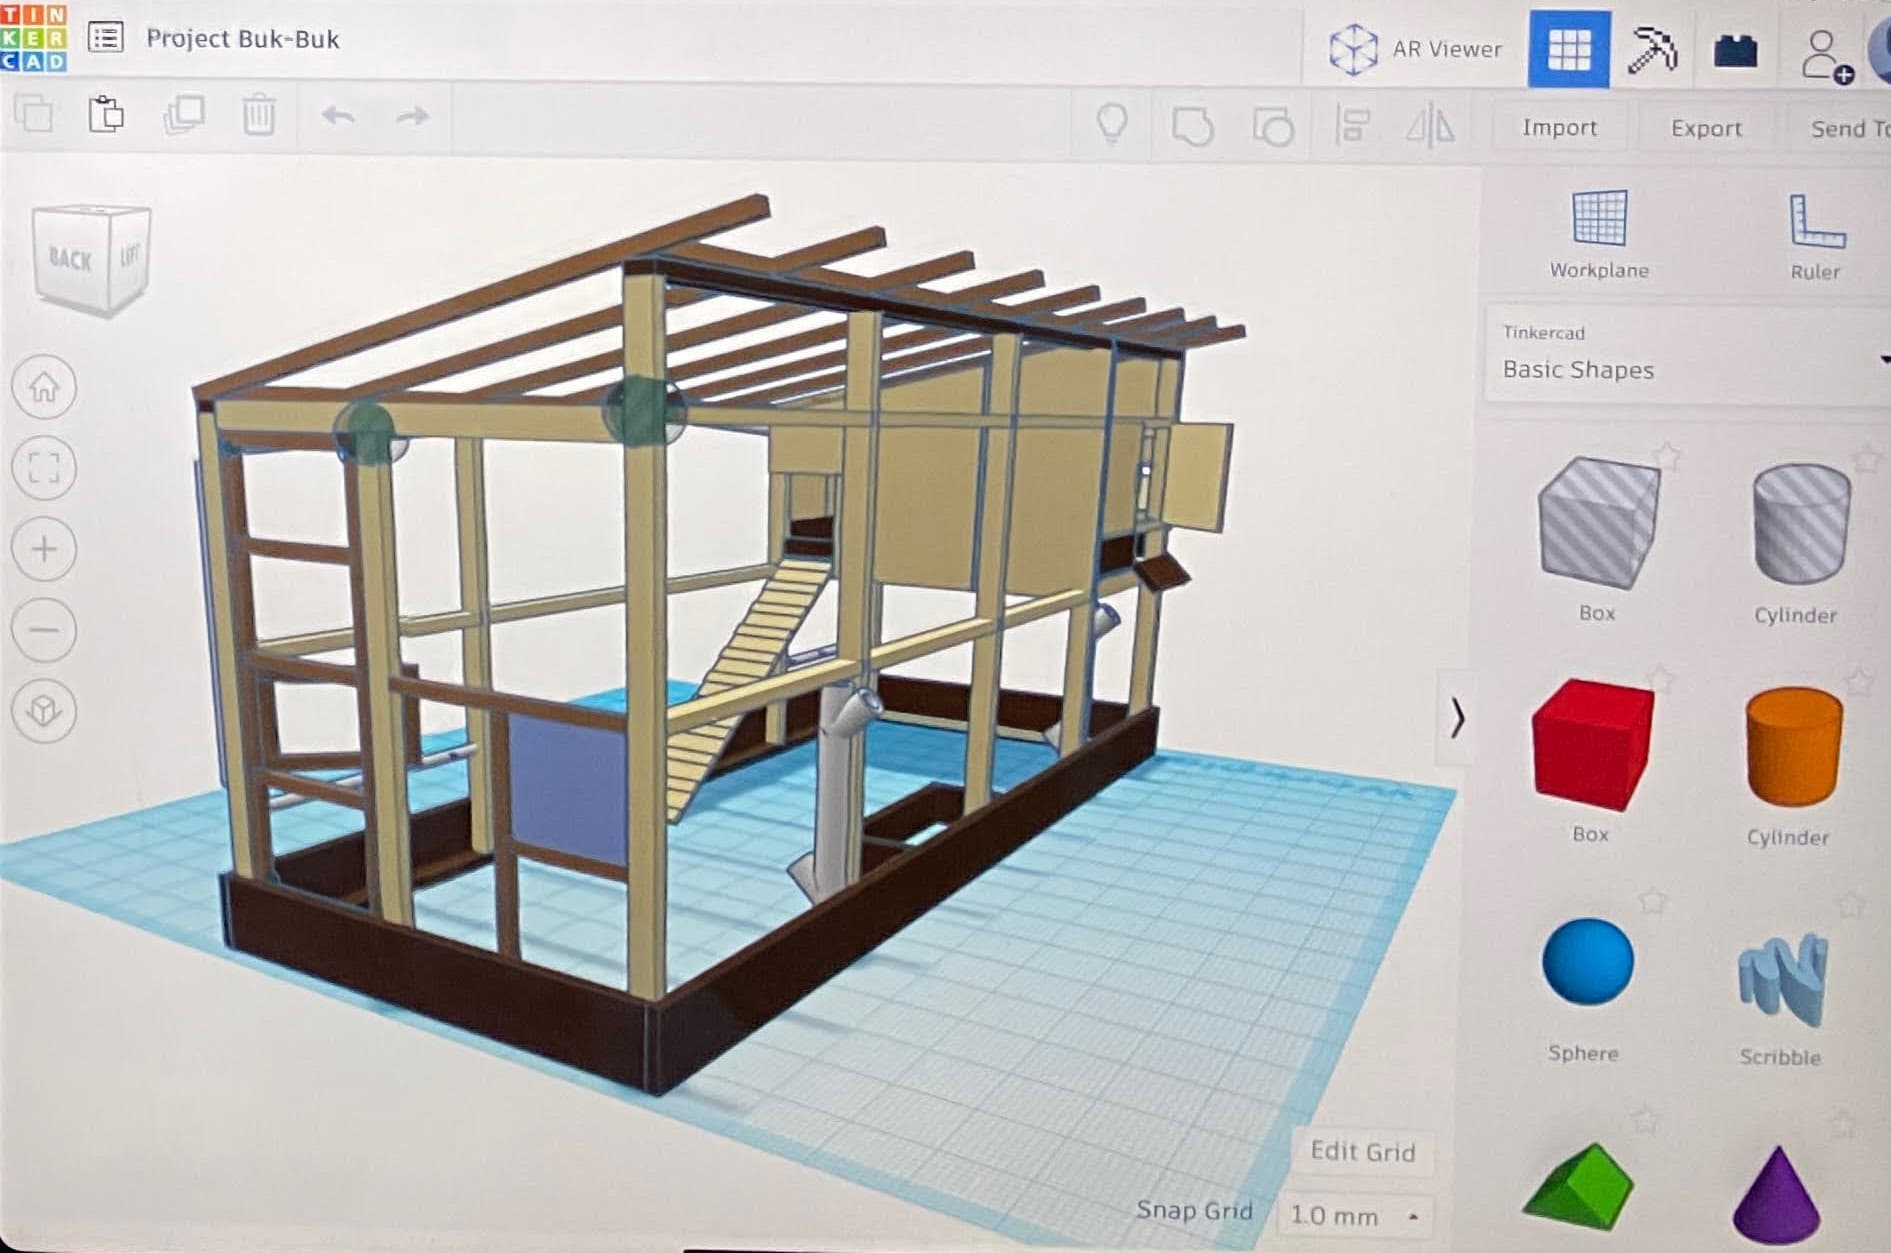Redo the last action
The image size is (1891, 1253).
[x=412, y=116]
